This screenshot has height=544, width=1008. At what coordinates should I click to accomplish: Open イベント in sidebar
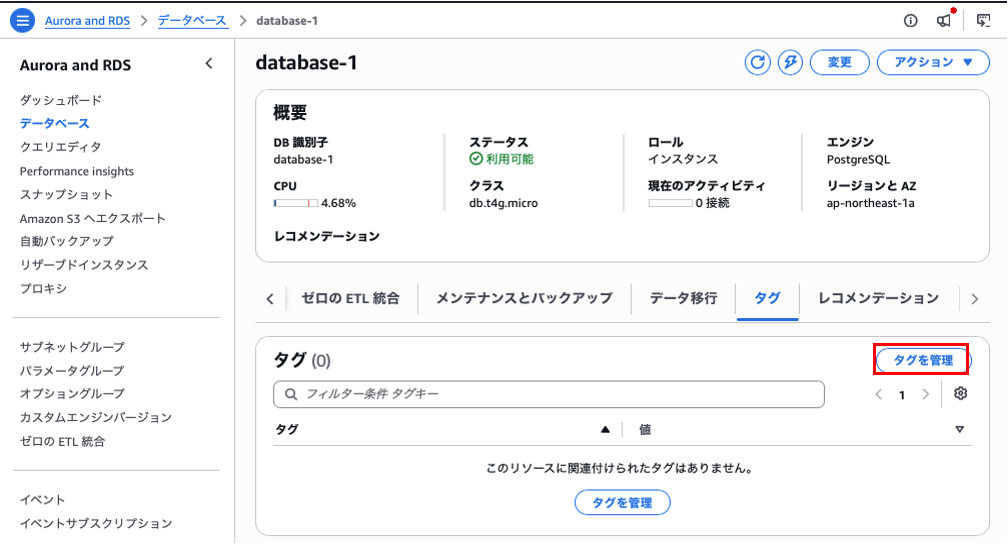(42, 500)
